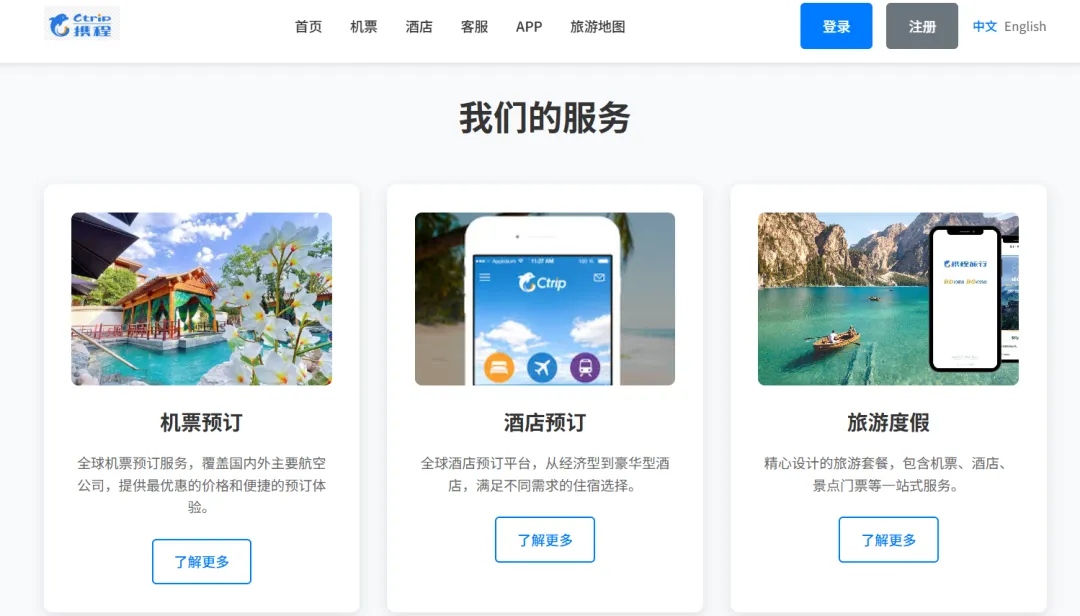Open the 客服 customer service menu item
The height and width of the screenshot is (616, 1080).
474,27
